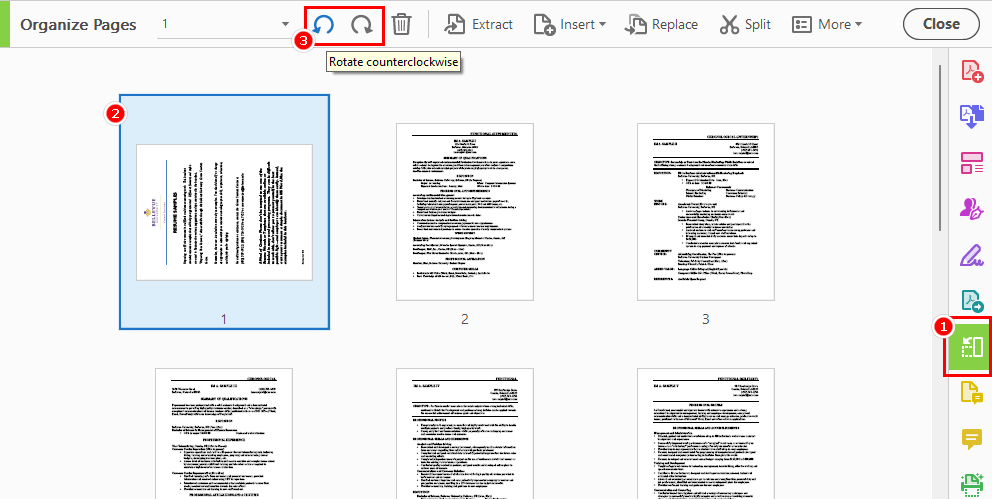Open the Fill & Sign tool in sidebar

pos(971,254)
